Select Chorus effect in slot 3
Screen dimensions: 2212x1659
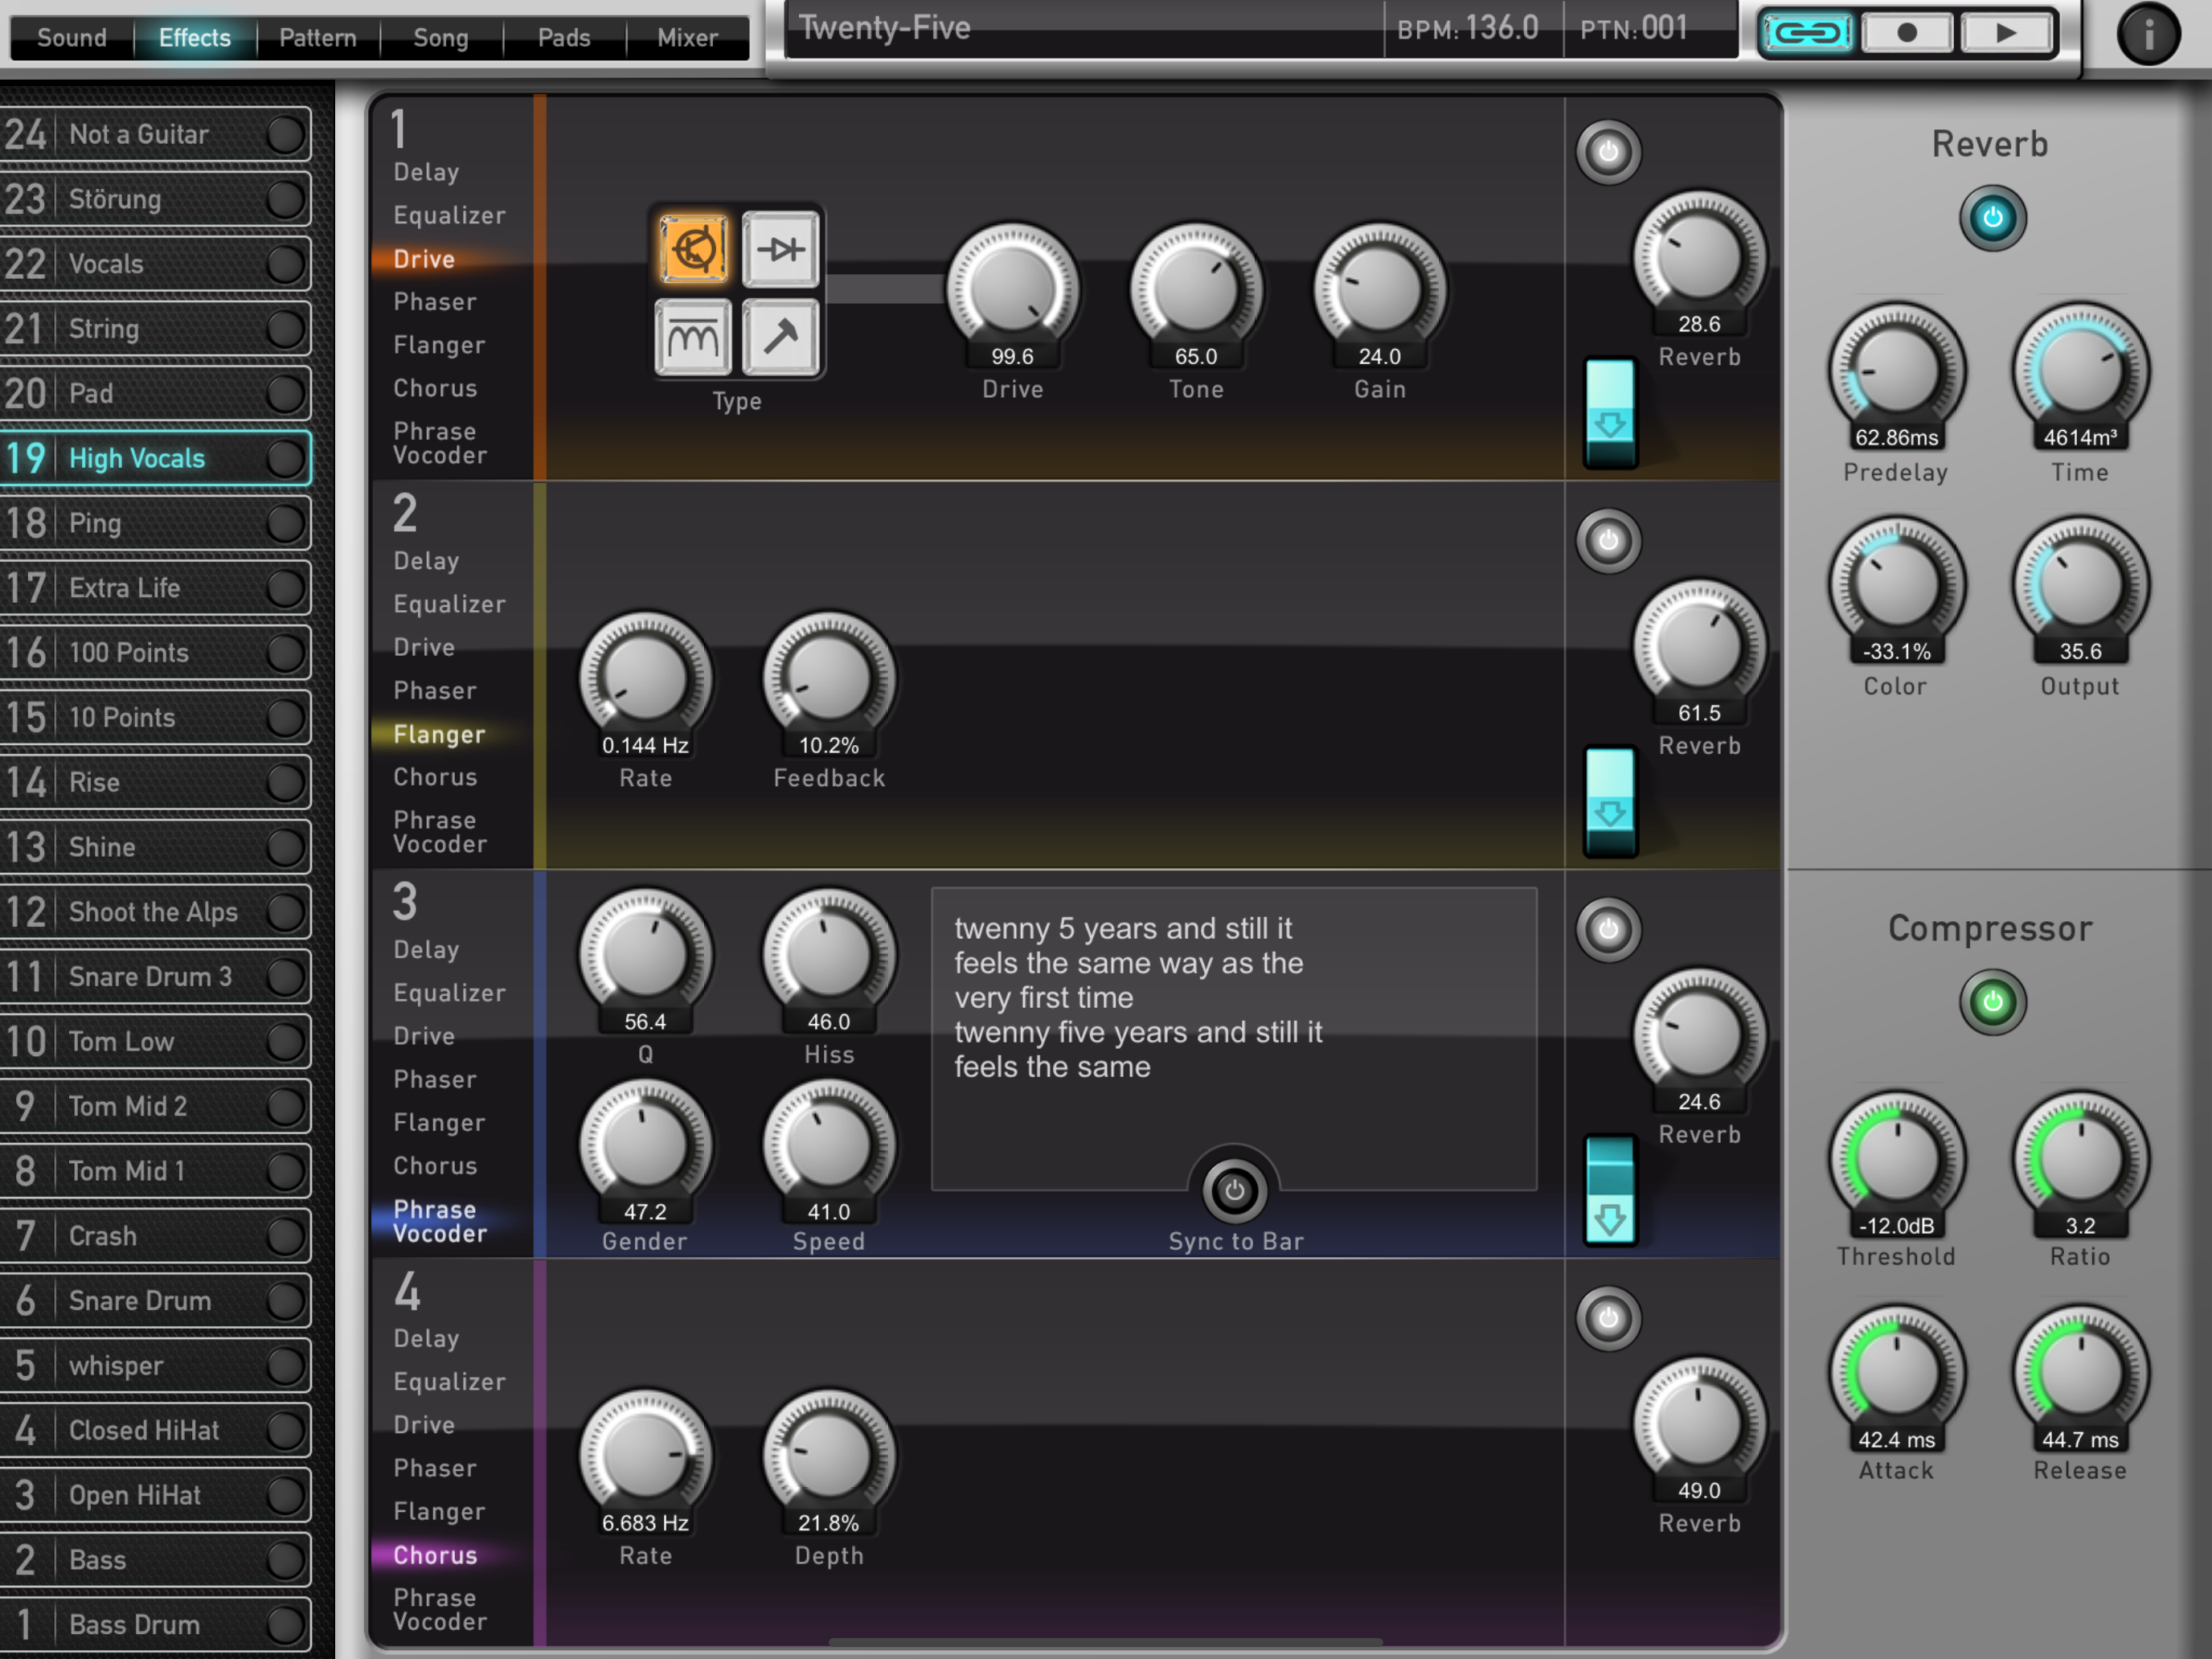435,1166
